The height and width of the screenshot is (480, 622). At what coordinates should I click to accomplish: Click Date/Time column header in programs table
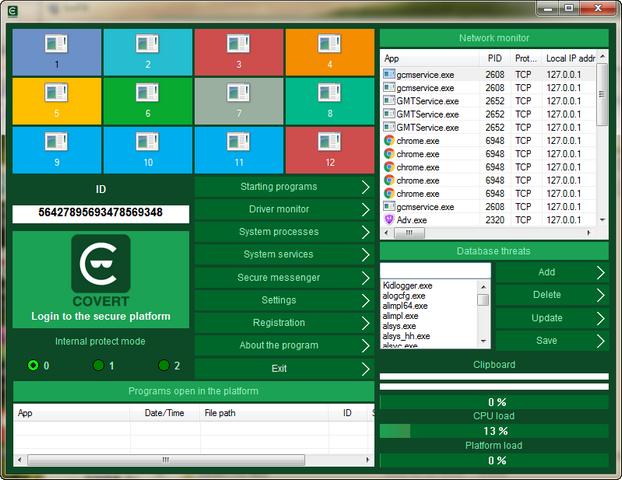165,413
